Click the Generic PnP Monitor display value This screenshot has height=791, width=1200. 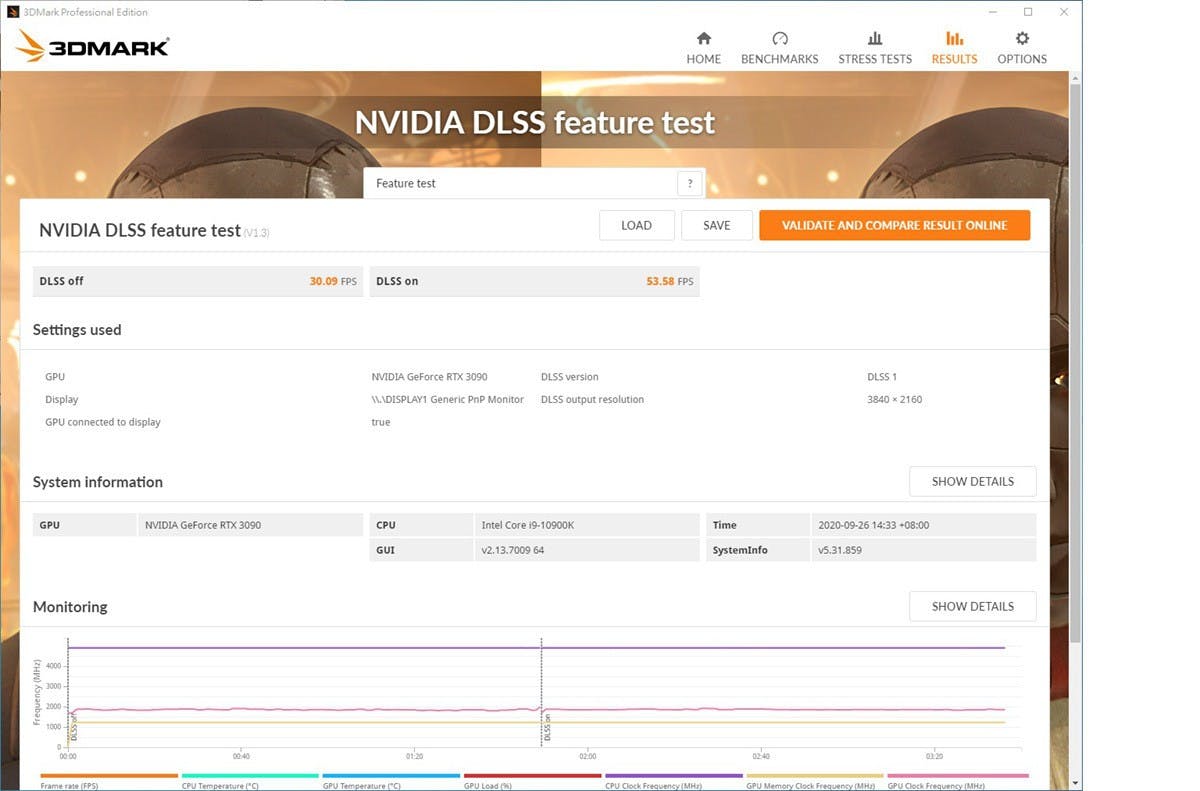click(448, 399)
